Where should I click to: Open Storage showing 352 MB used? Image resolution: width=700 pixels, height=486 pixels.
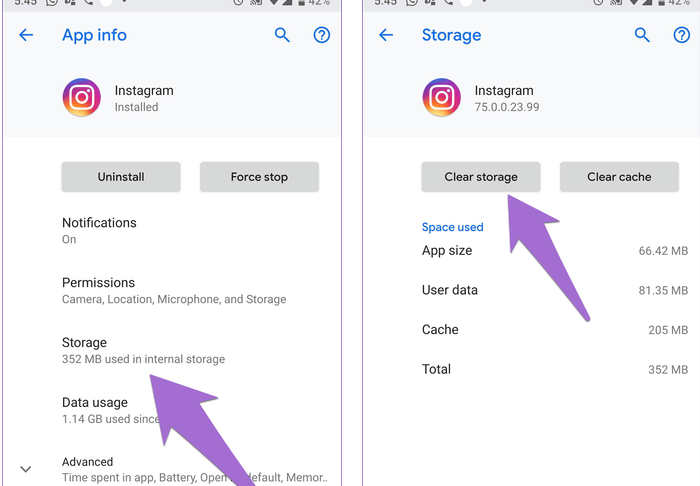tap(143, 350)
